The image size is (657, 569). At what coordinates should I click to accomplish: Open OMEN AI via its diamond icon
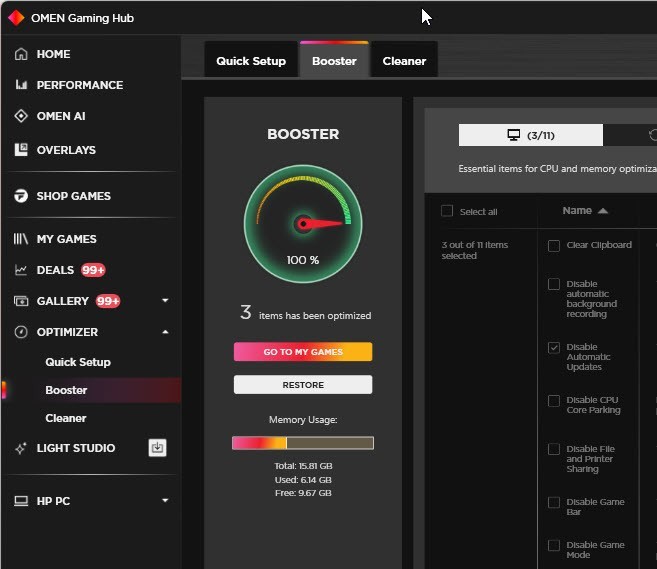(x=21, y=116)
